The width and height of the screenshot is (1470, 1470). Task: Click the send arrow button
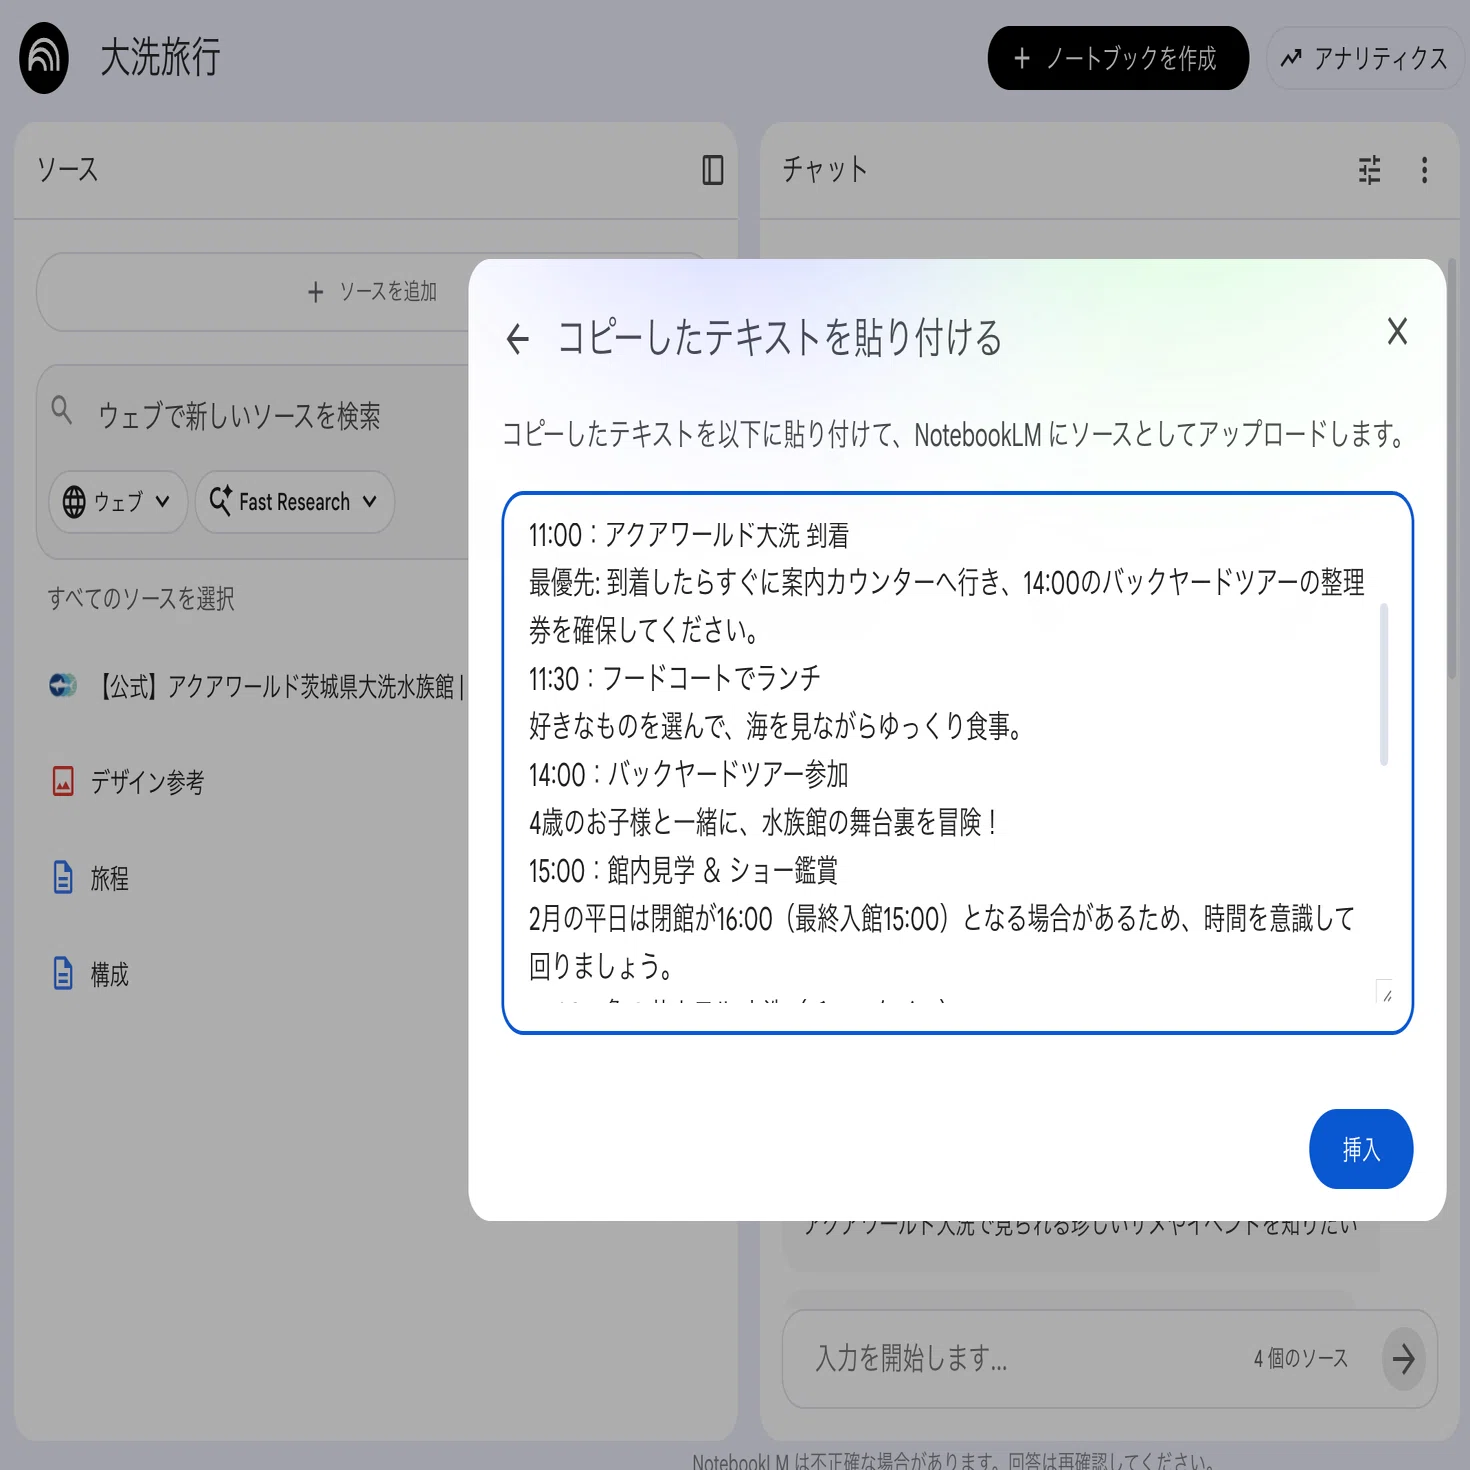(1404, 1358)
